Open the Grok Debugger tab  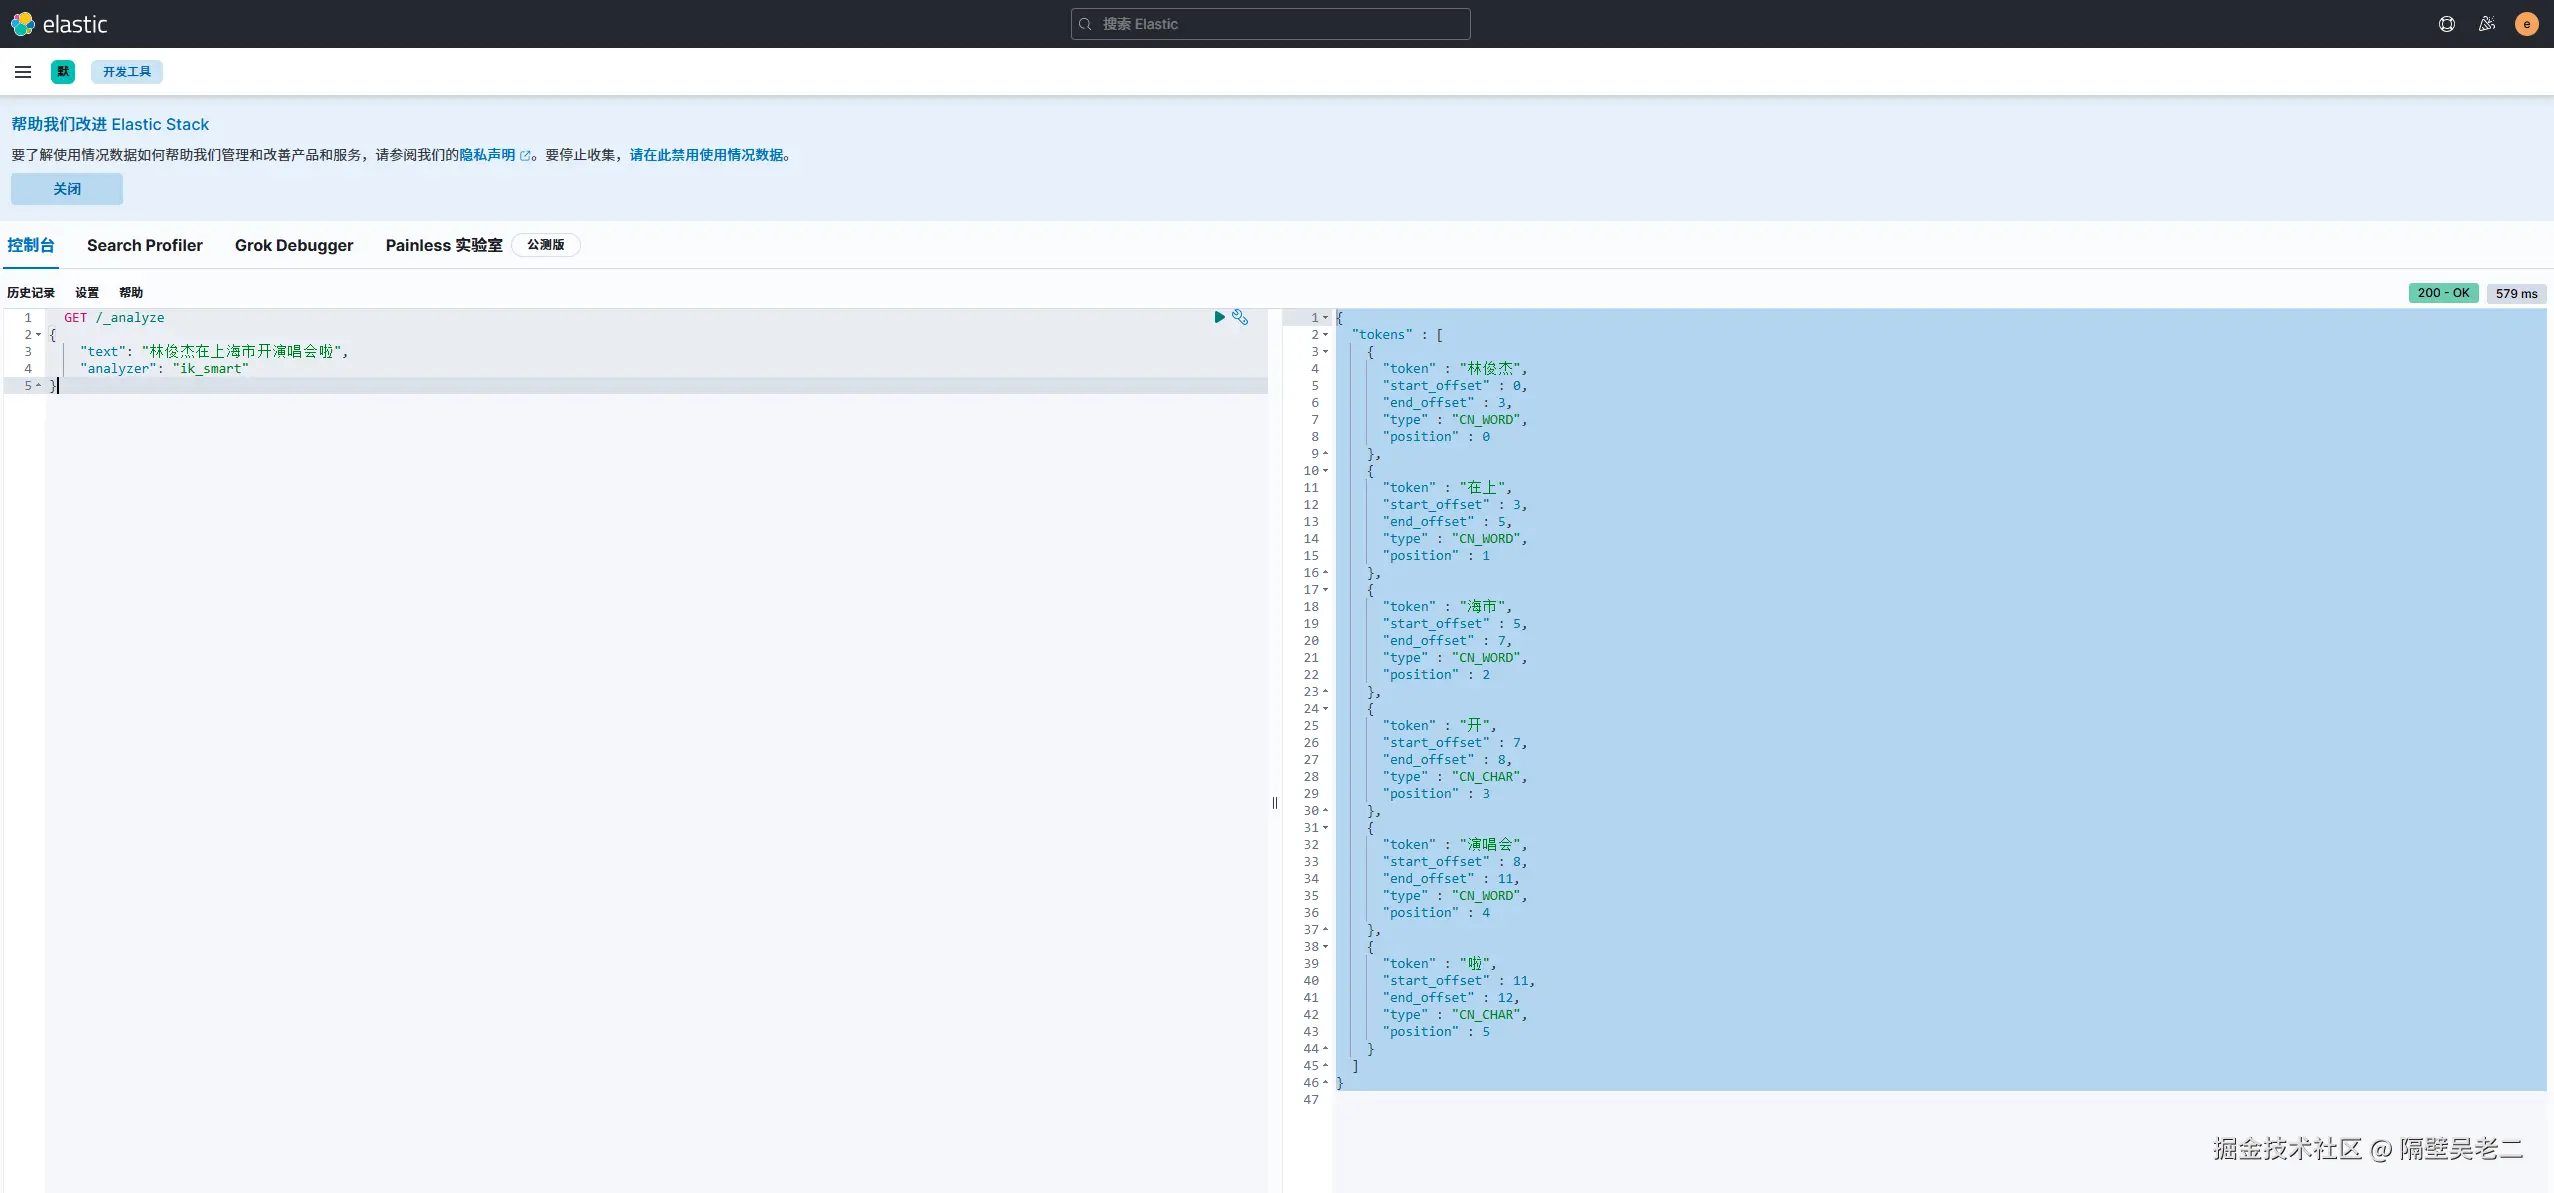(x=294, y=245)
